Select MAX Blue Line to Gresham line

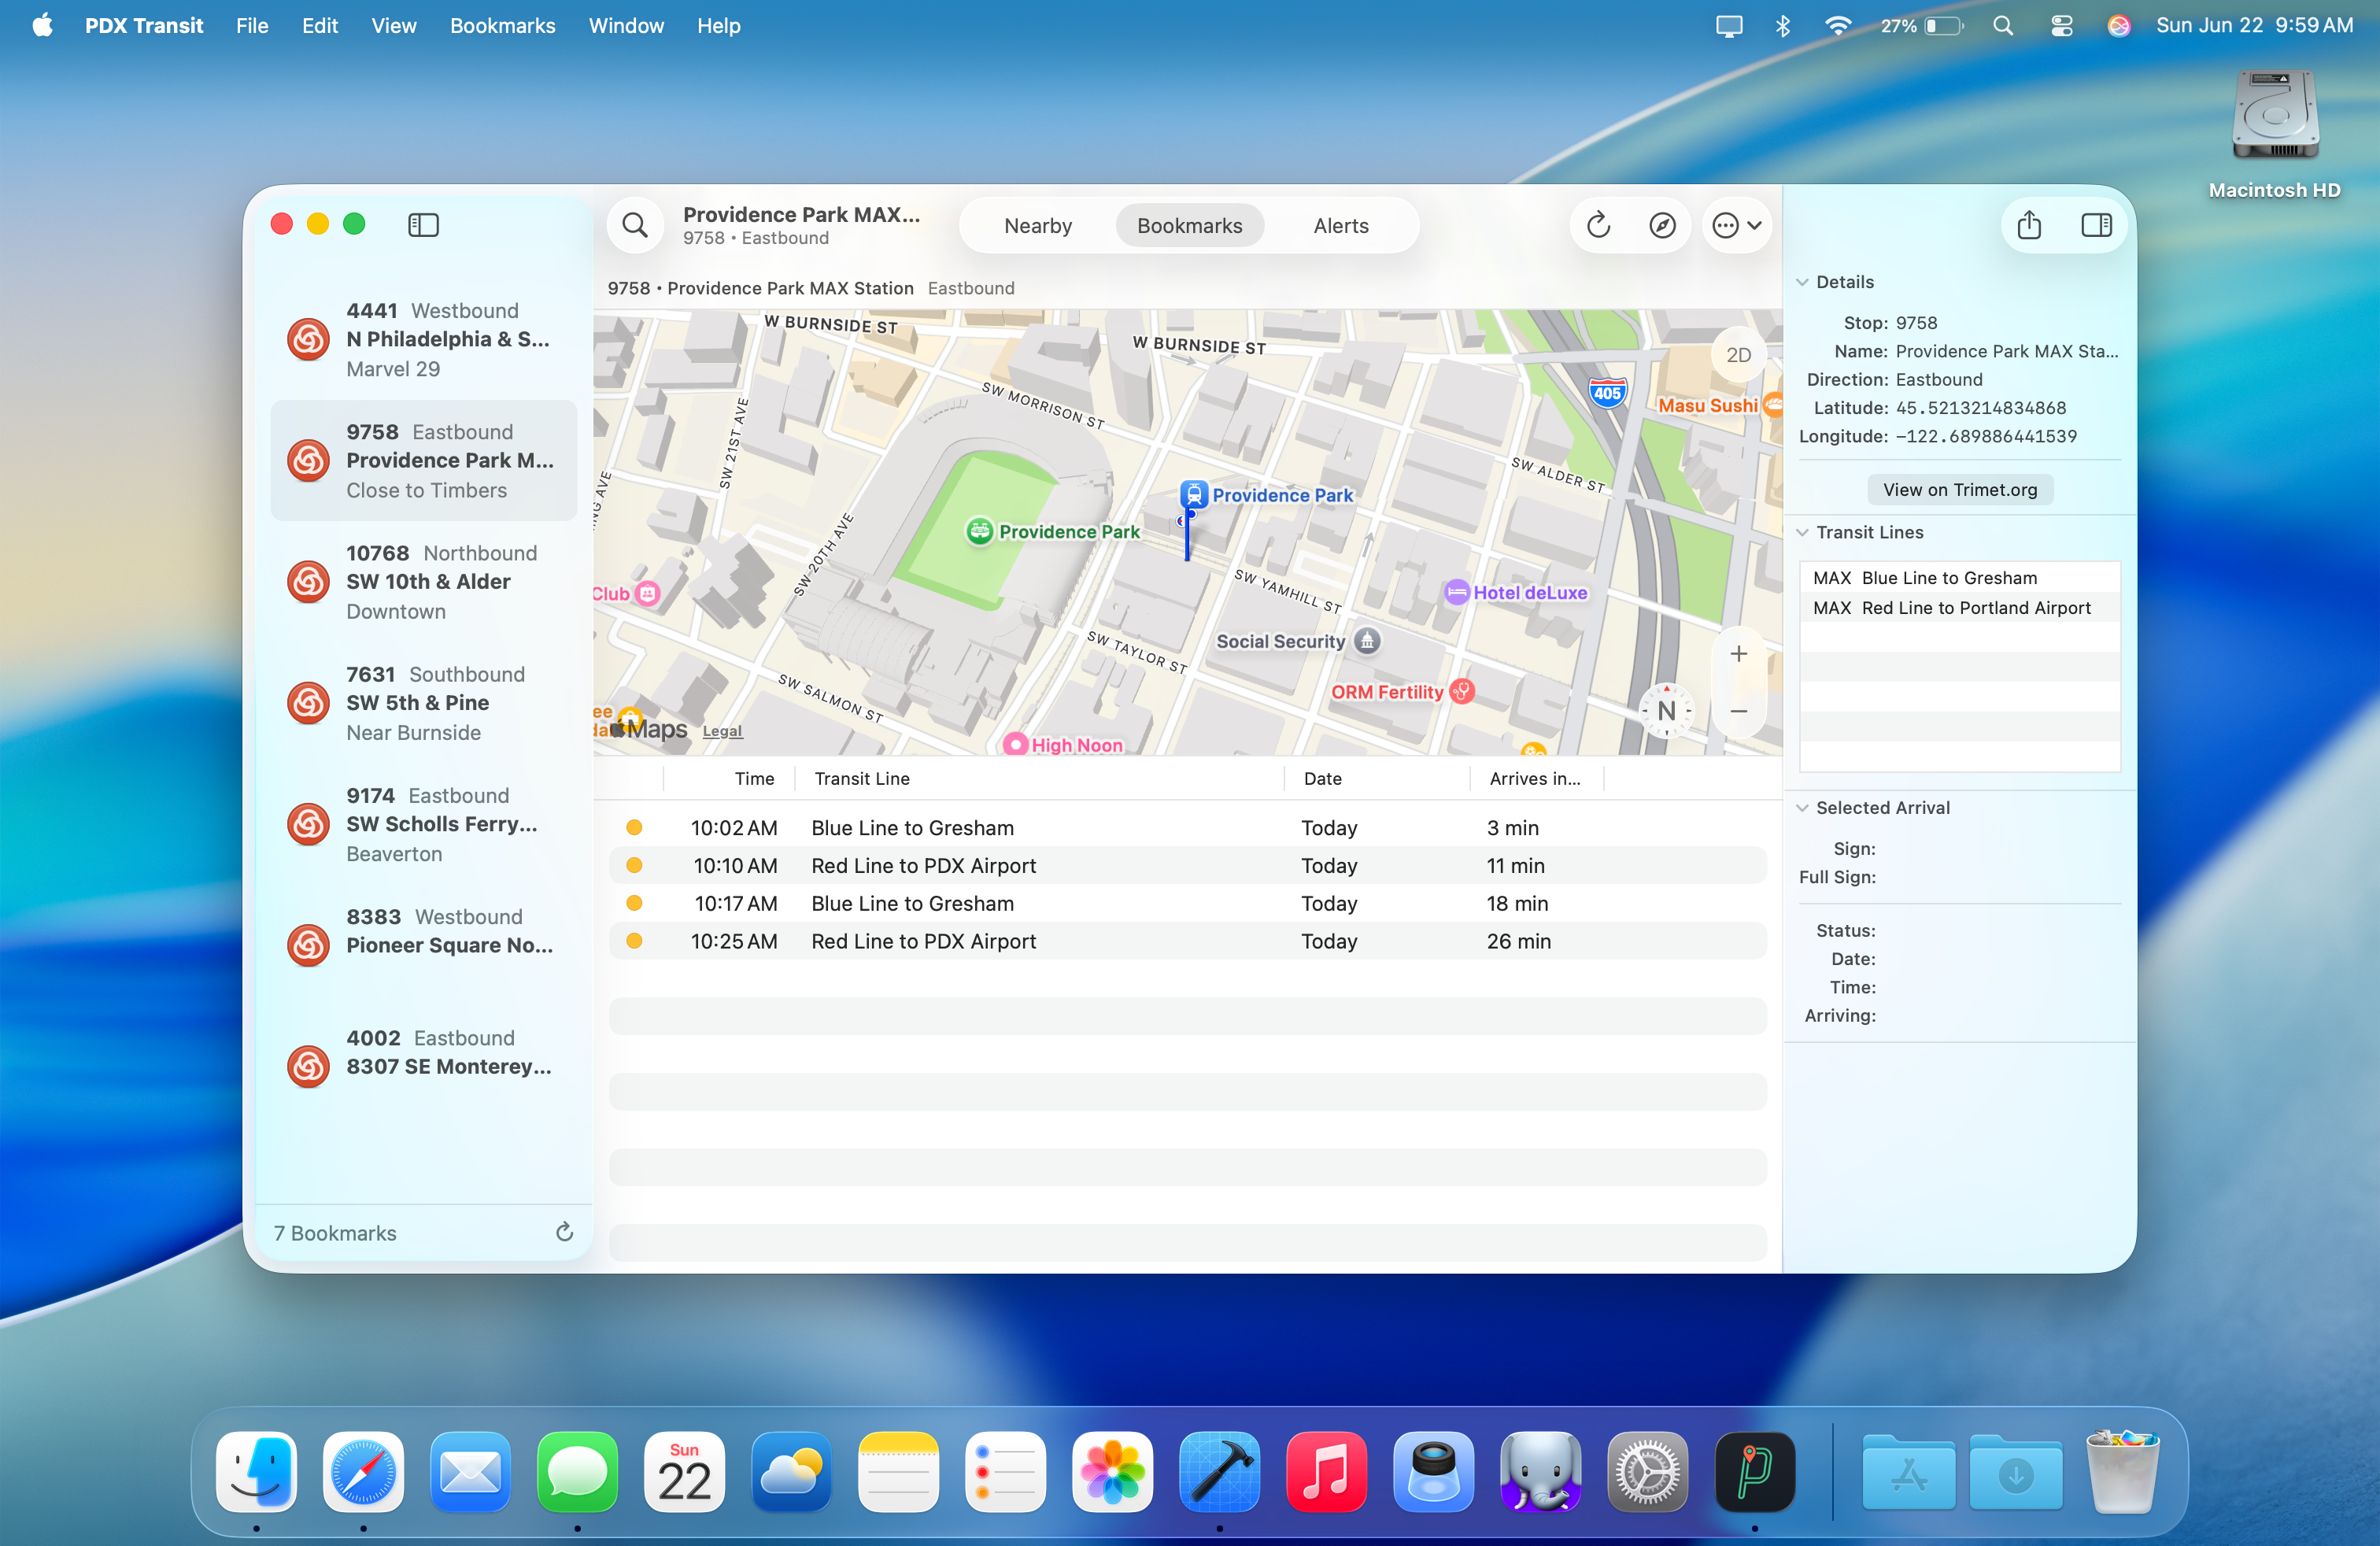click(1959, 578)
